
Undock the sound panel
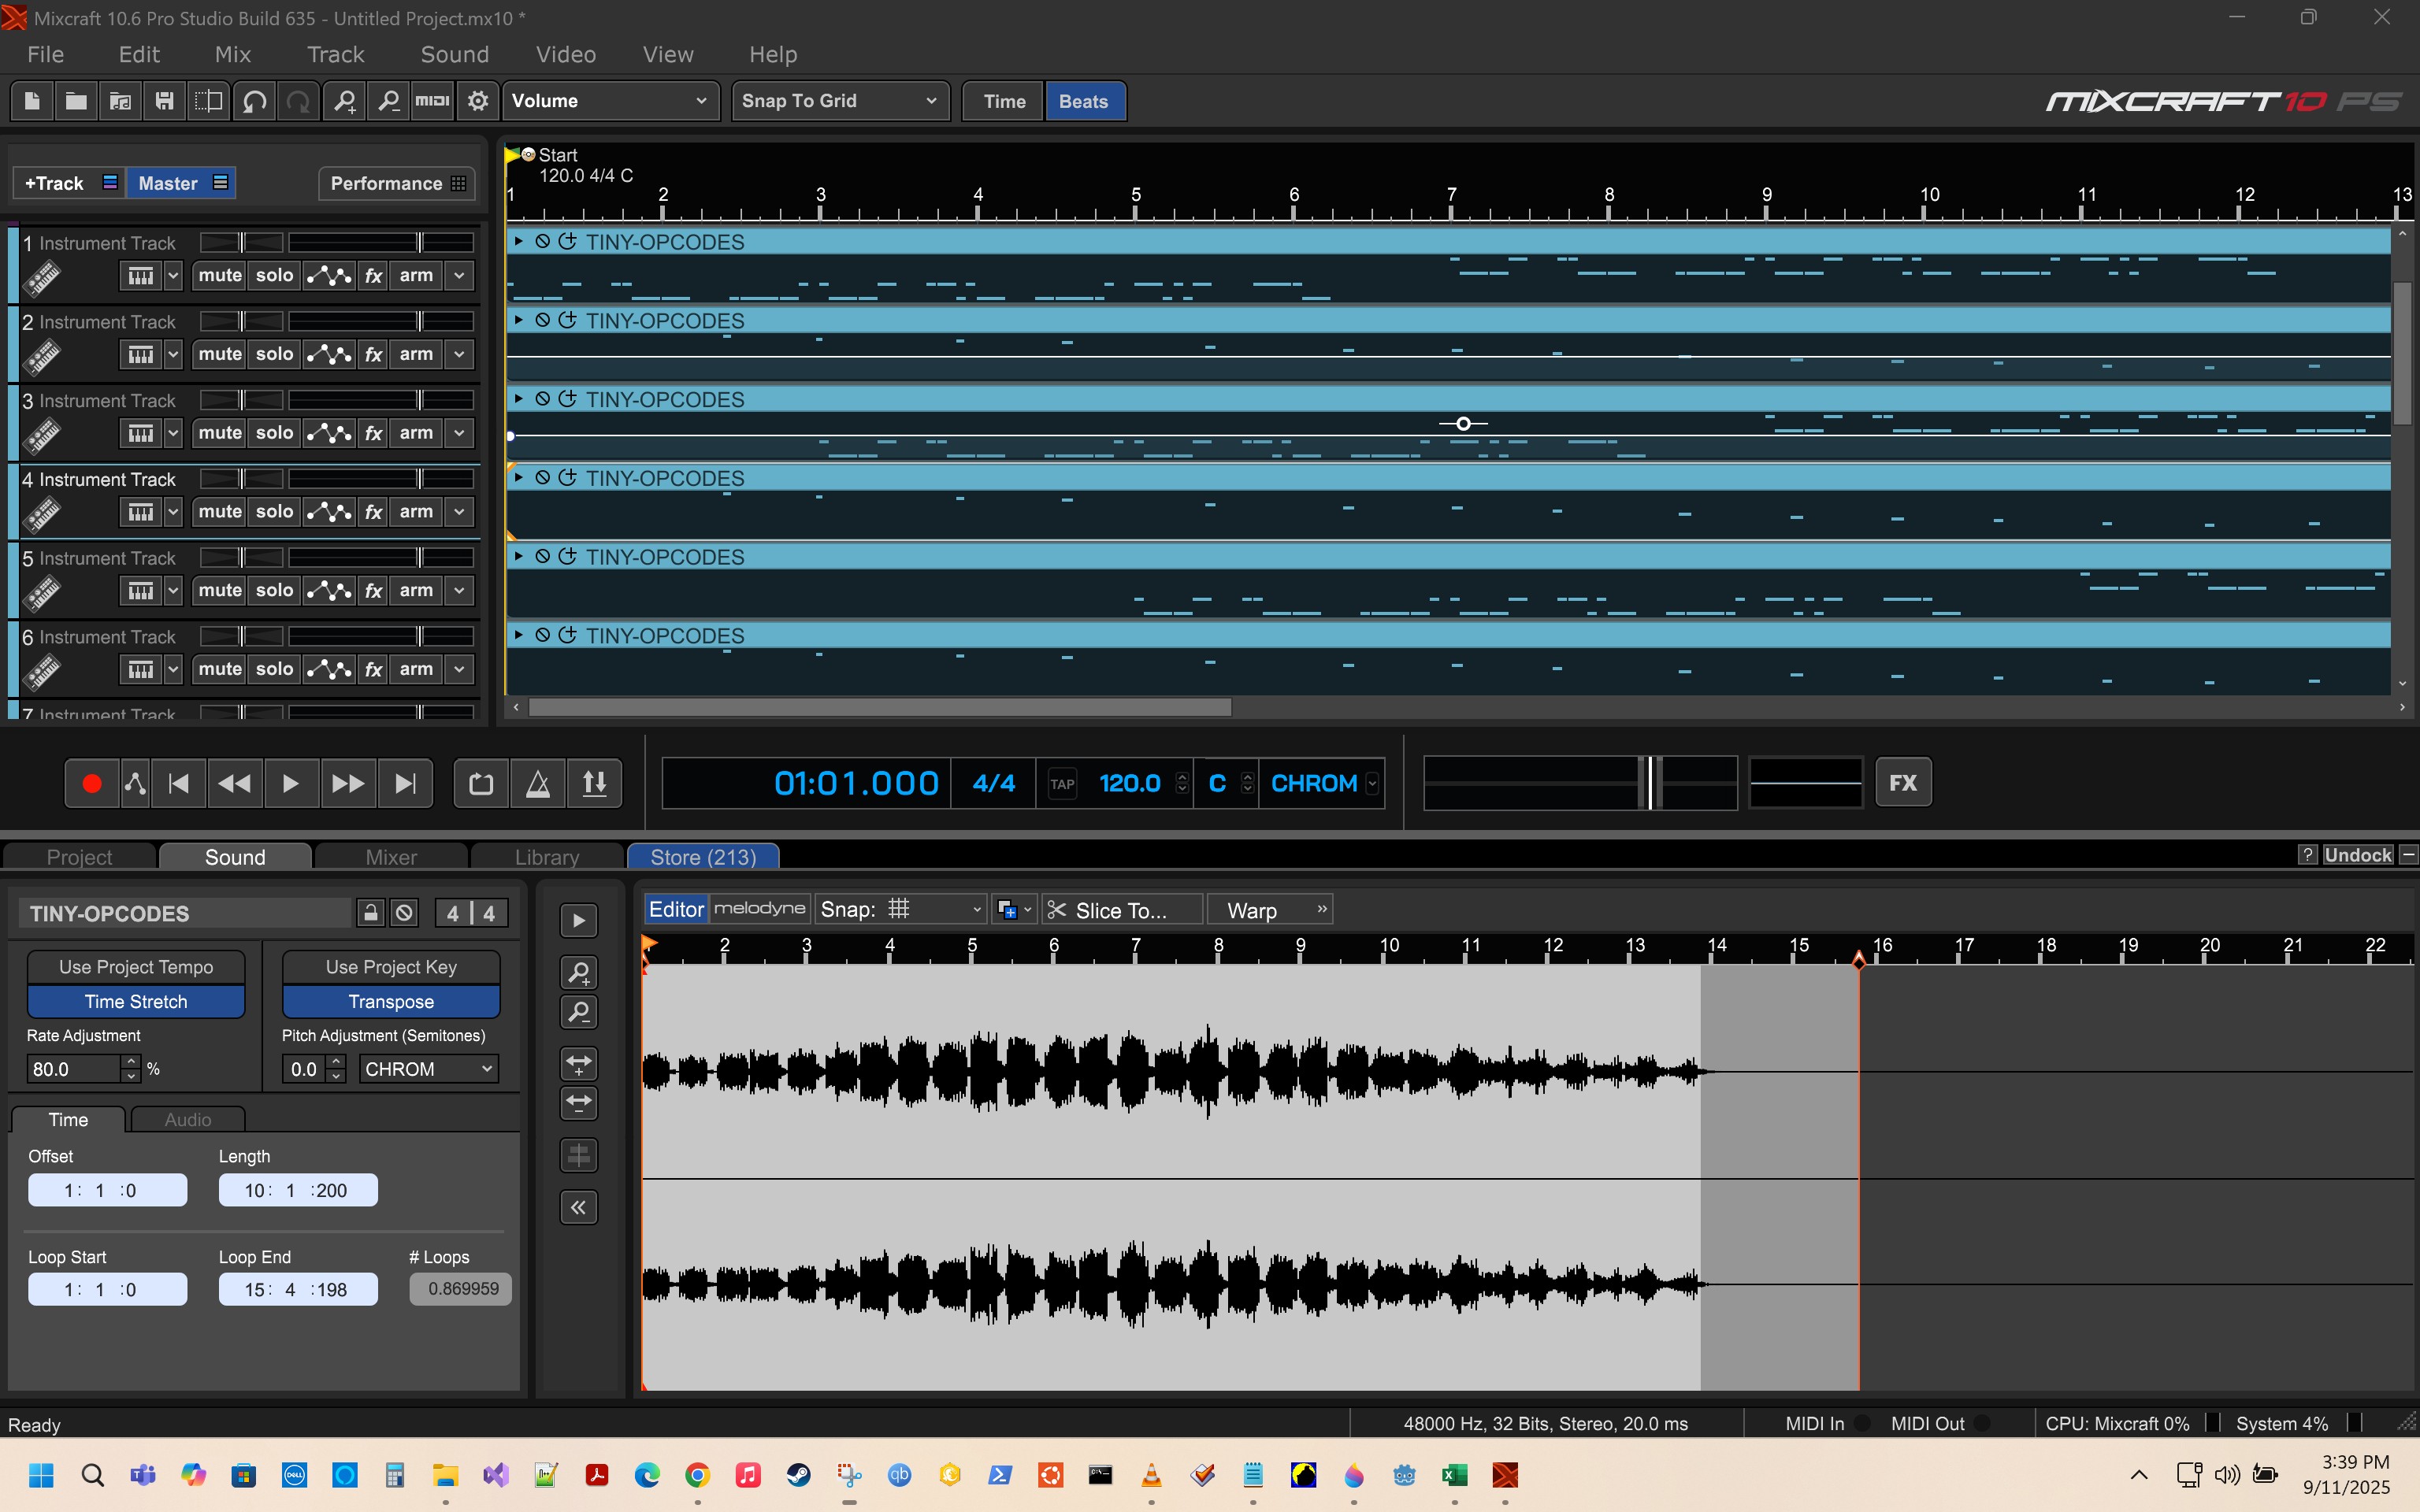click(x=2358, y=855)
